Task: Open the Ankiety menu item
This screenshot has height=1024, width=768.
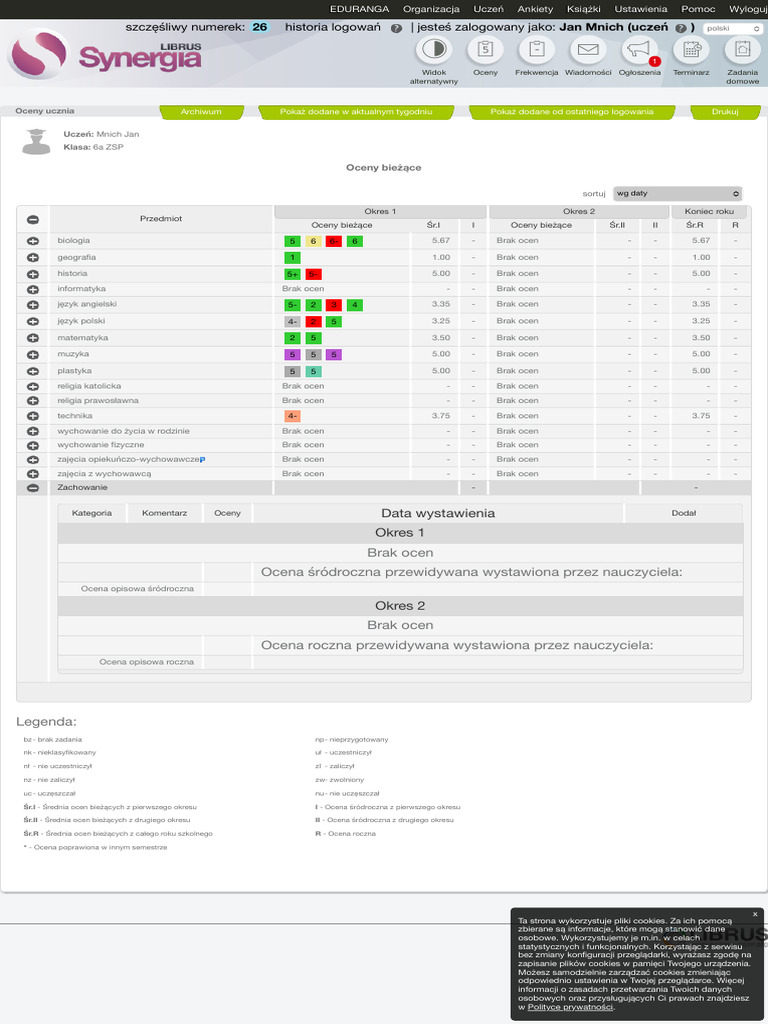Action: [x=535, y=9]
